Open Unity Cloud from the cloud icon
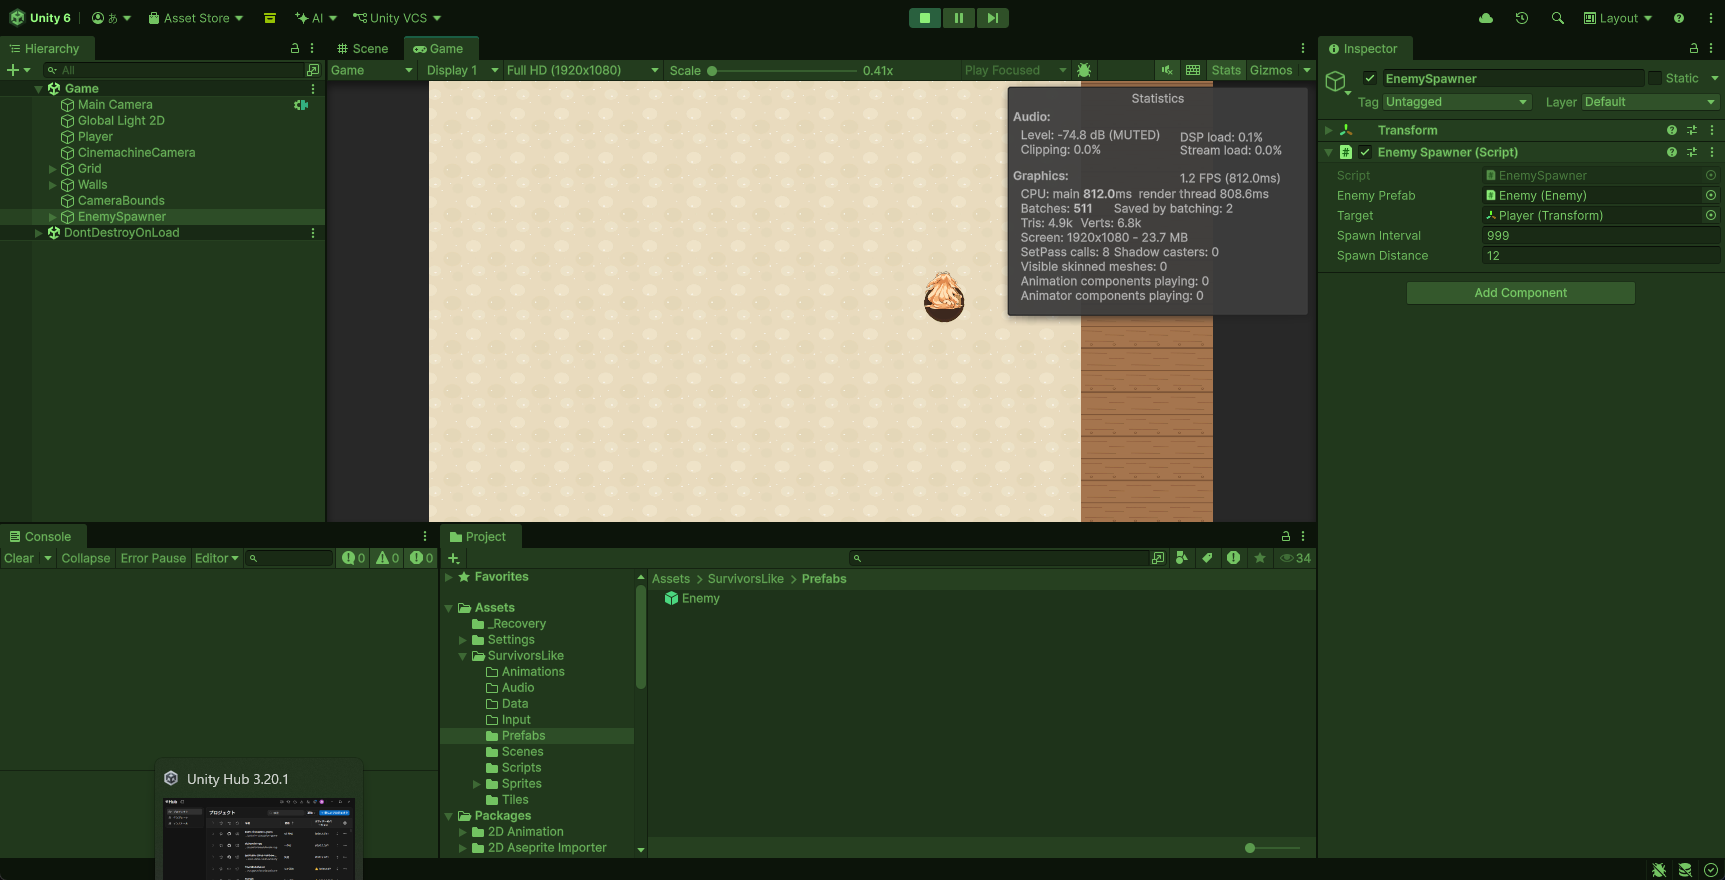The image size is (1725, 880). tap(1486, 18)
